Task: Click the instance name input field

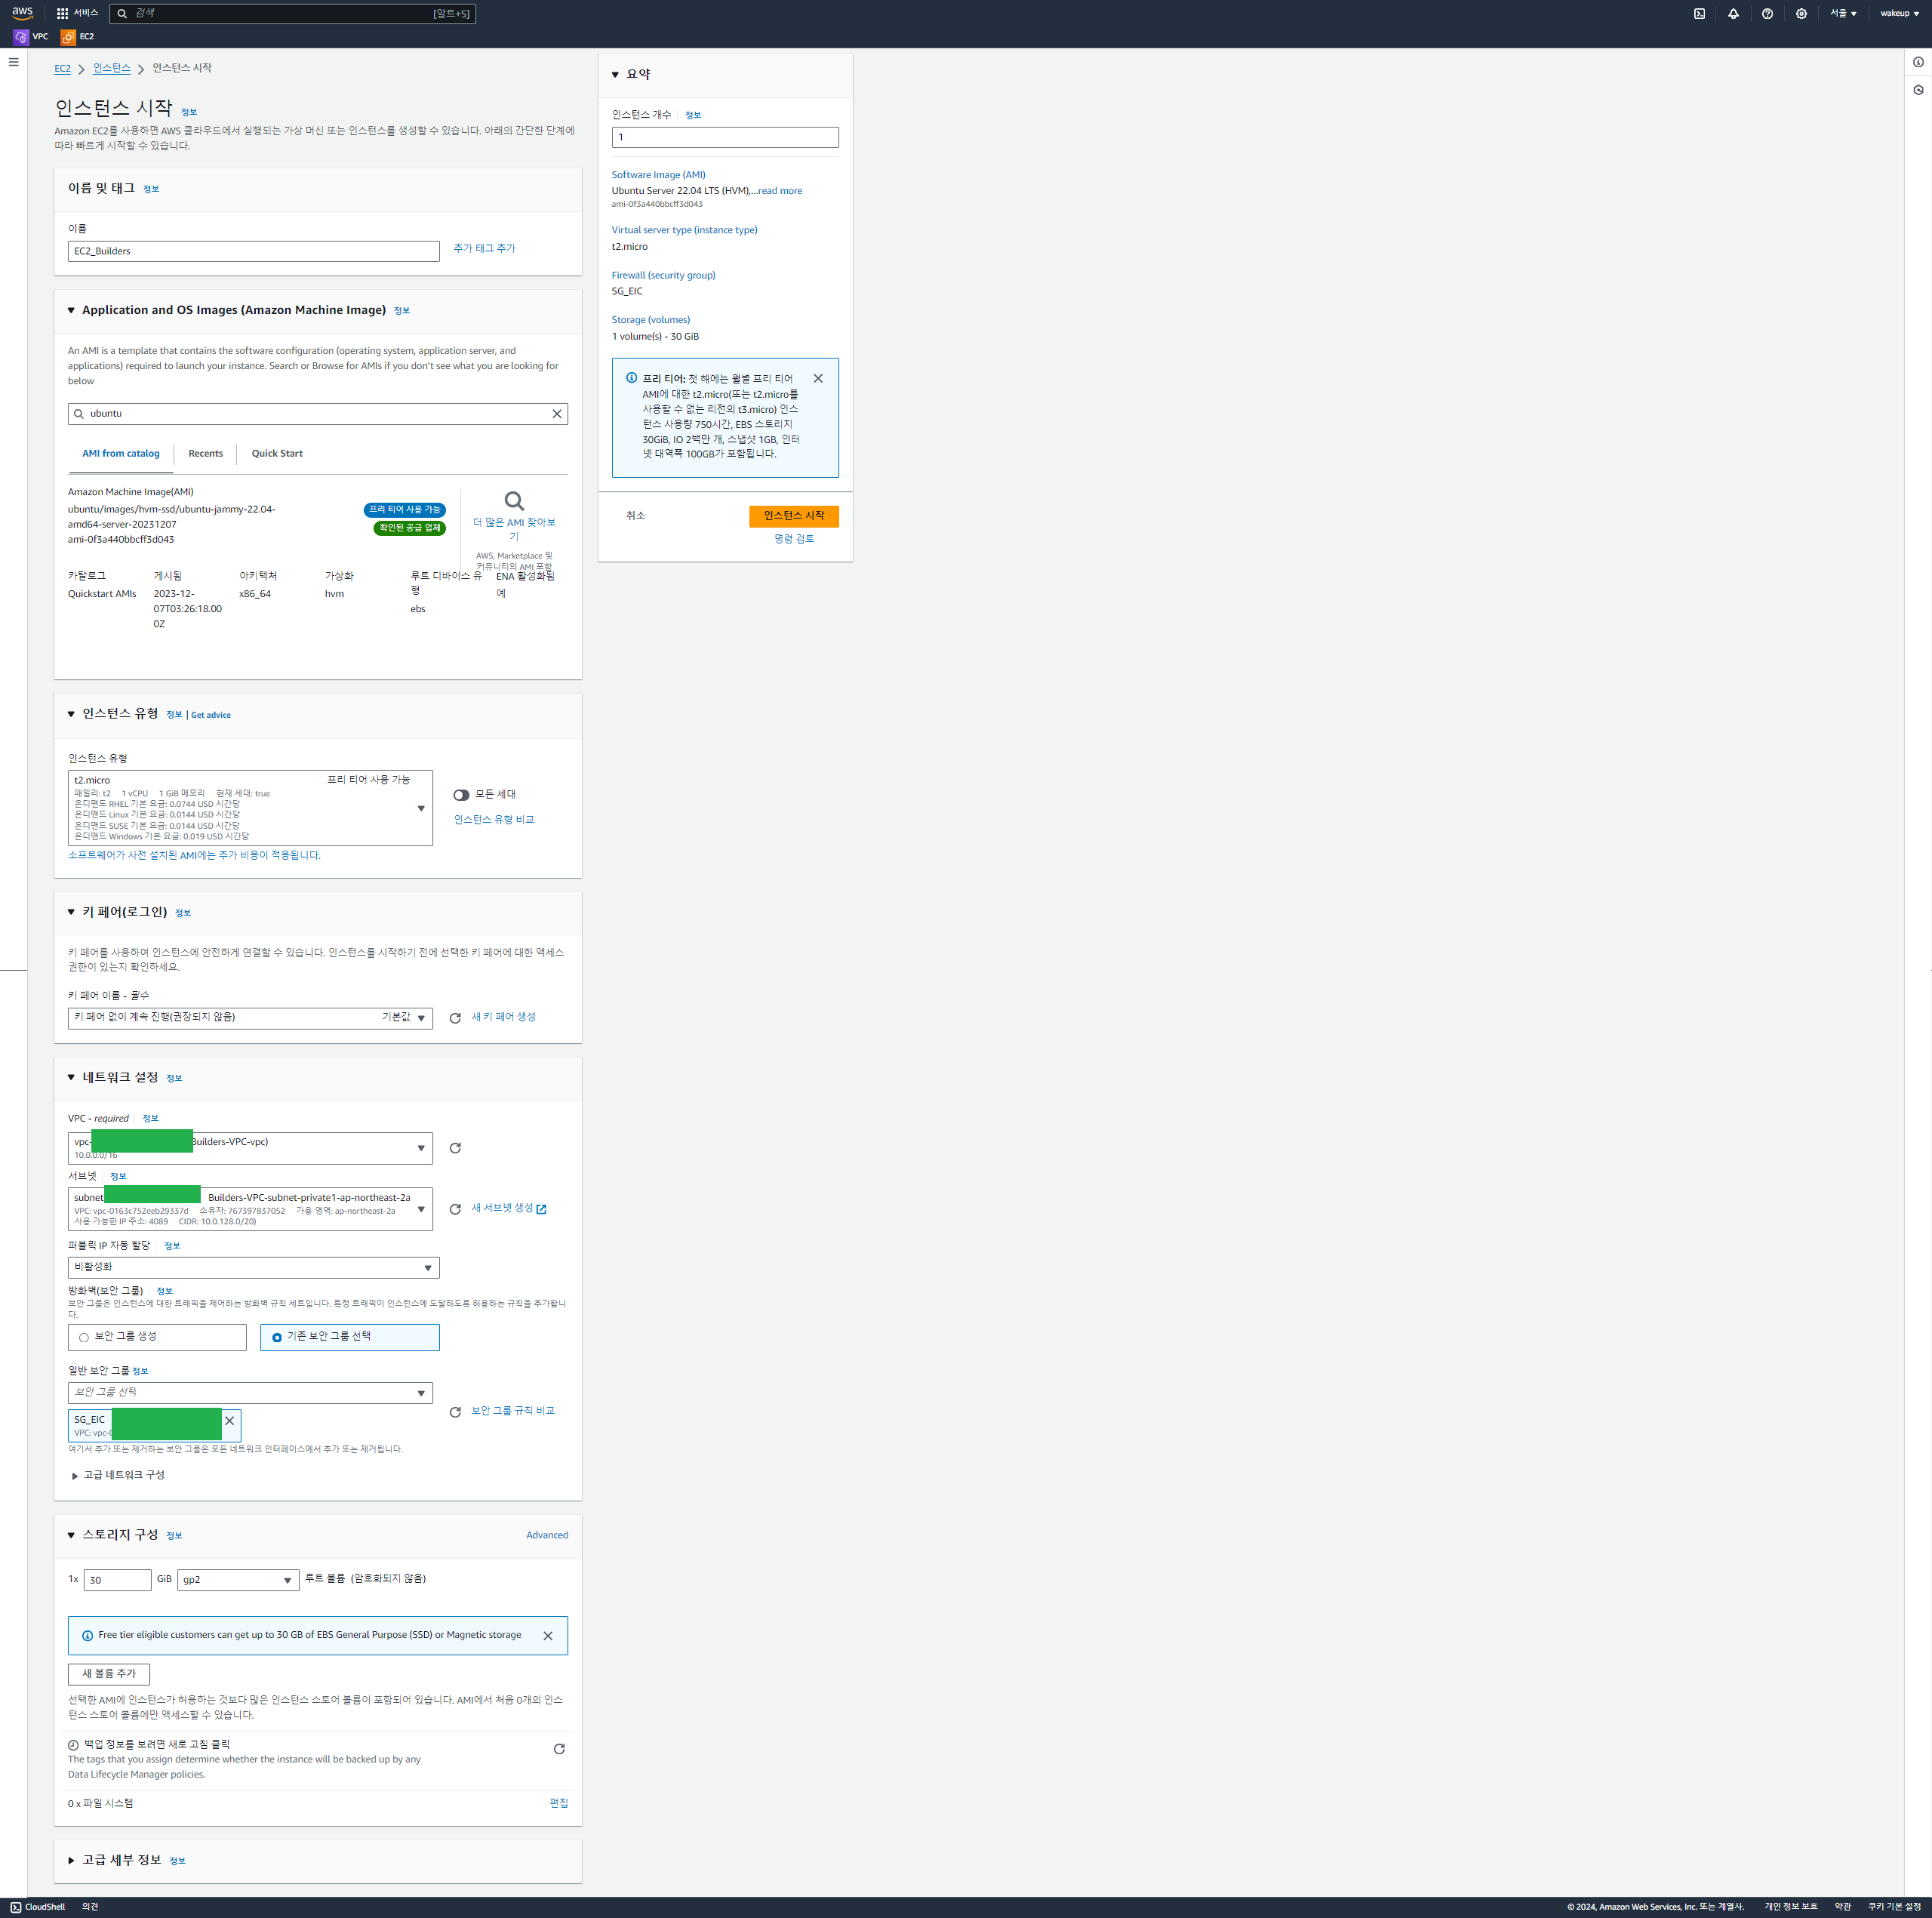Action: 253,252
